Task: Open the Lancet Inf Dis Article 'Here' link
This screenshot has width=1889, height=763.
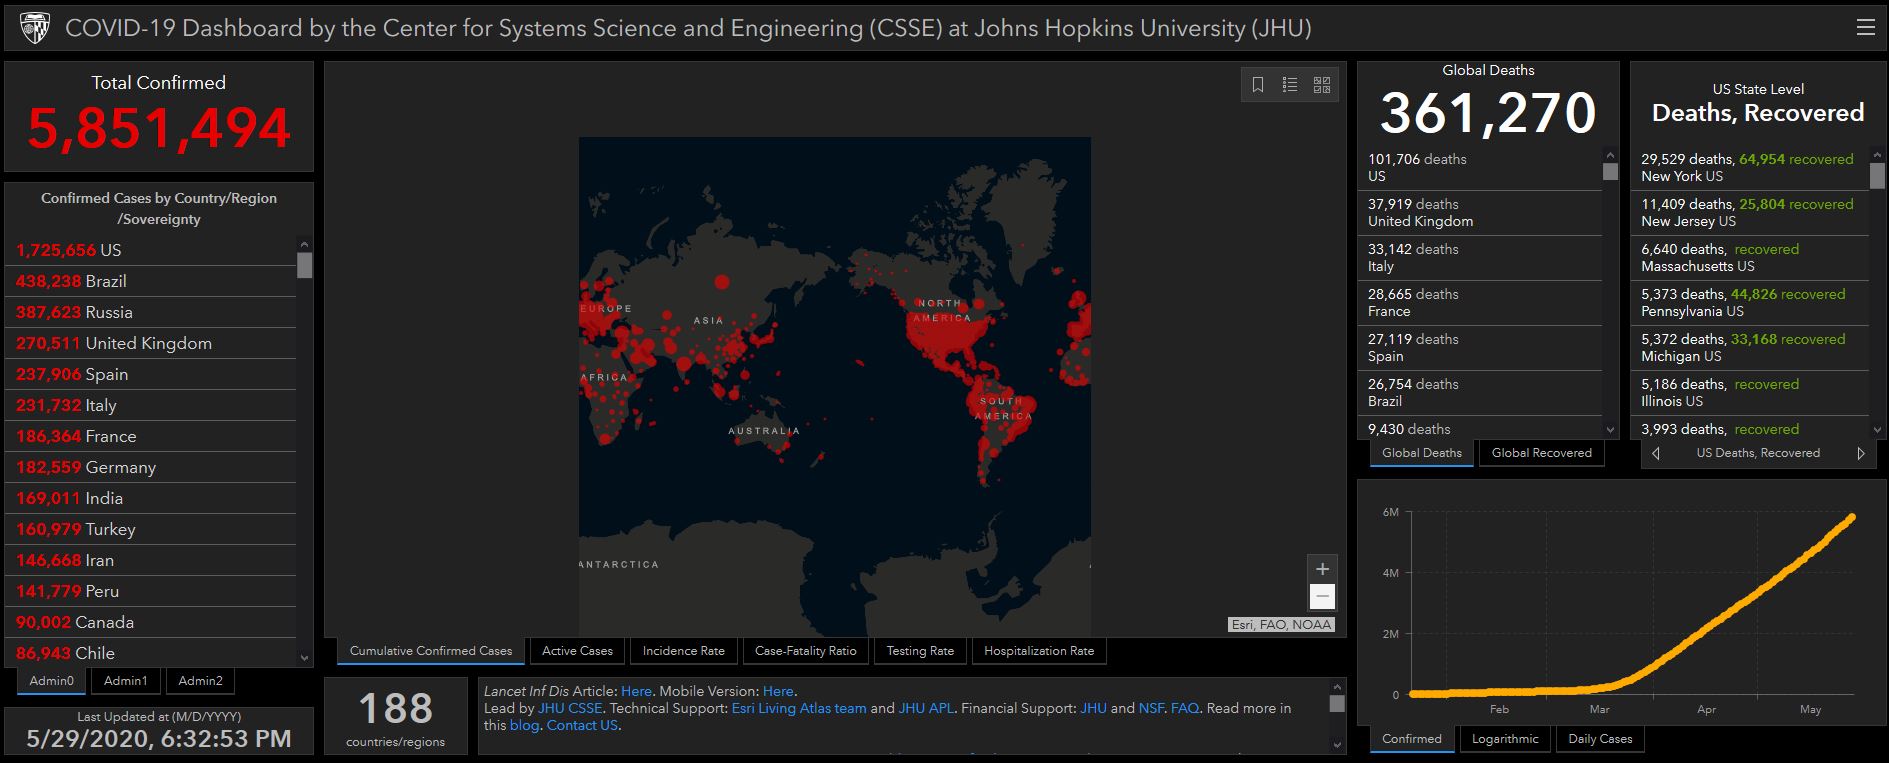Action: click(x=636, y=691)
